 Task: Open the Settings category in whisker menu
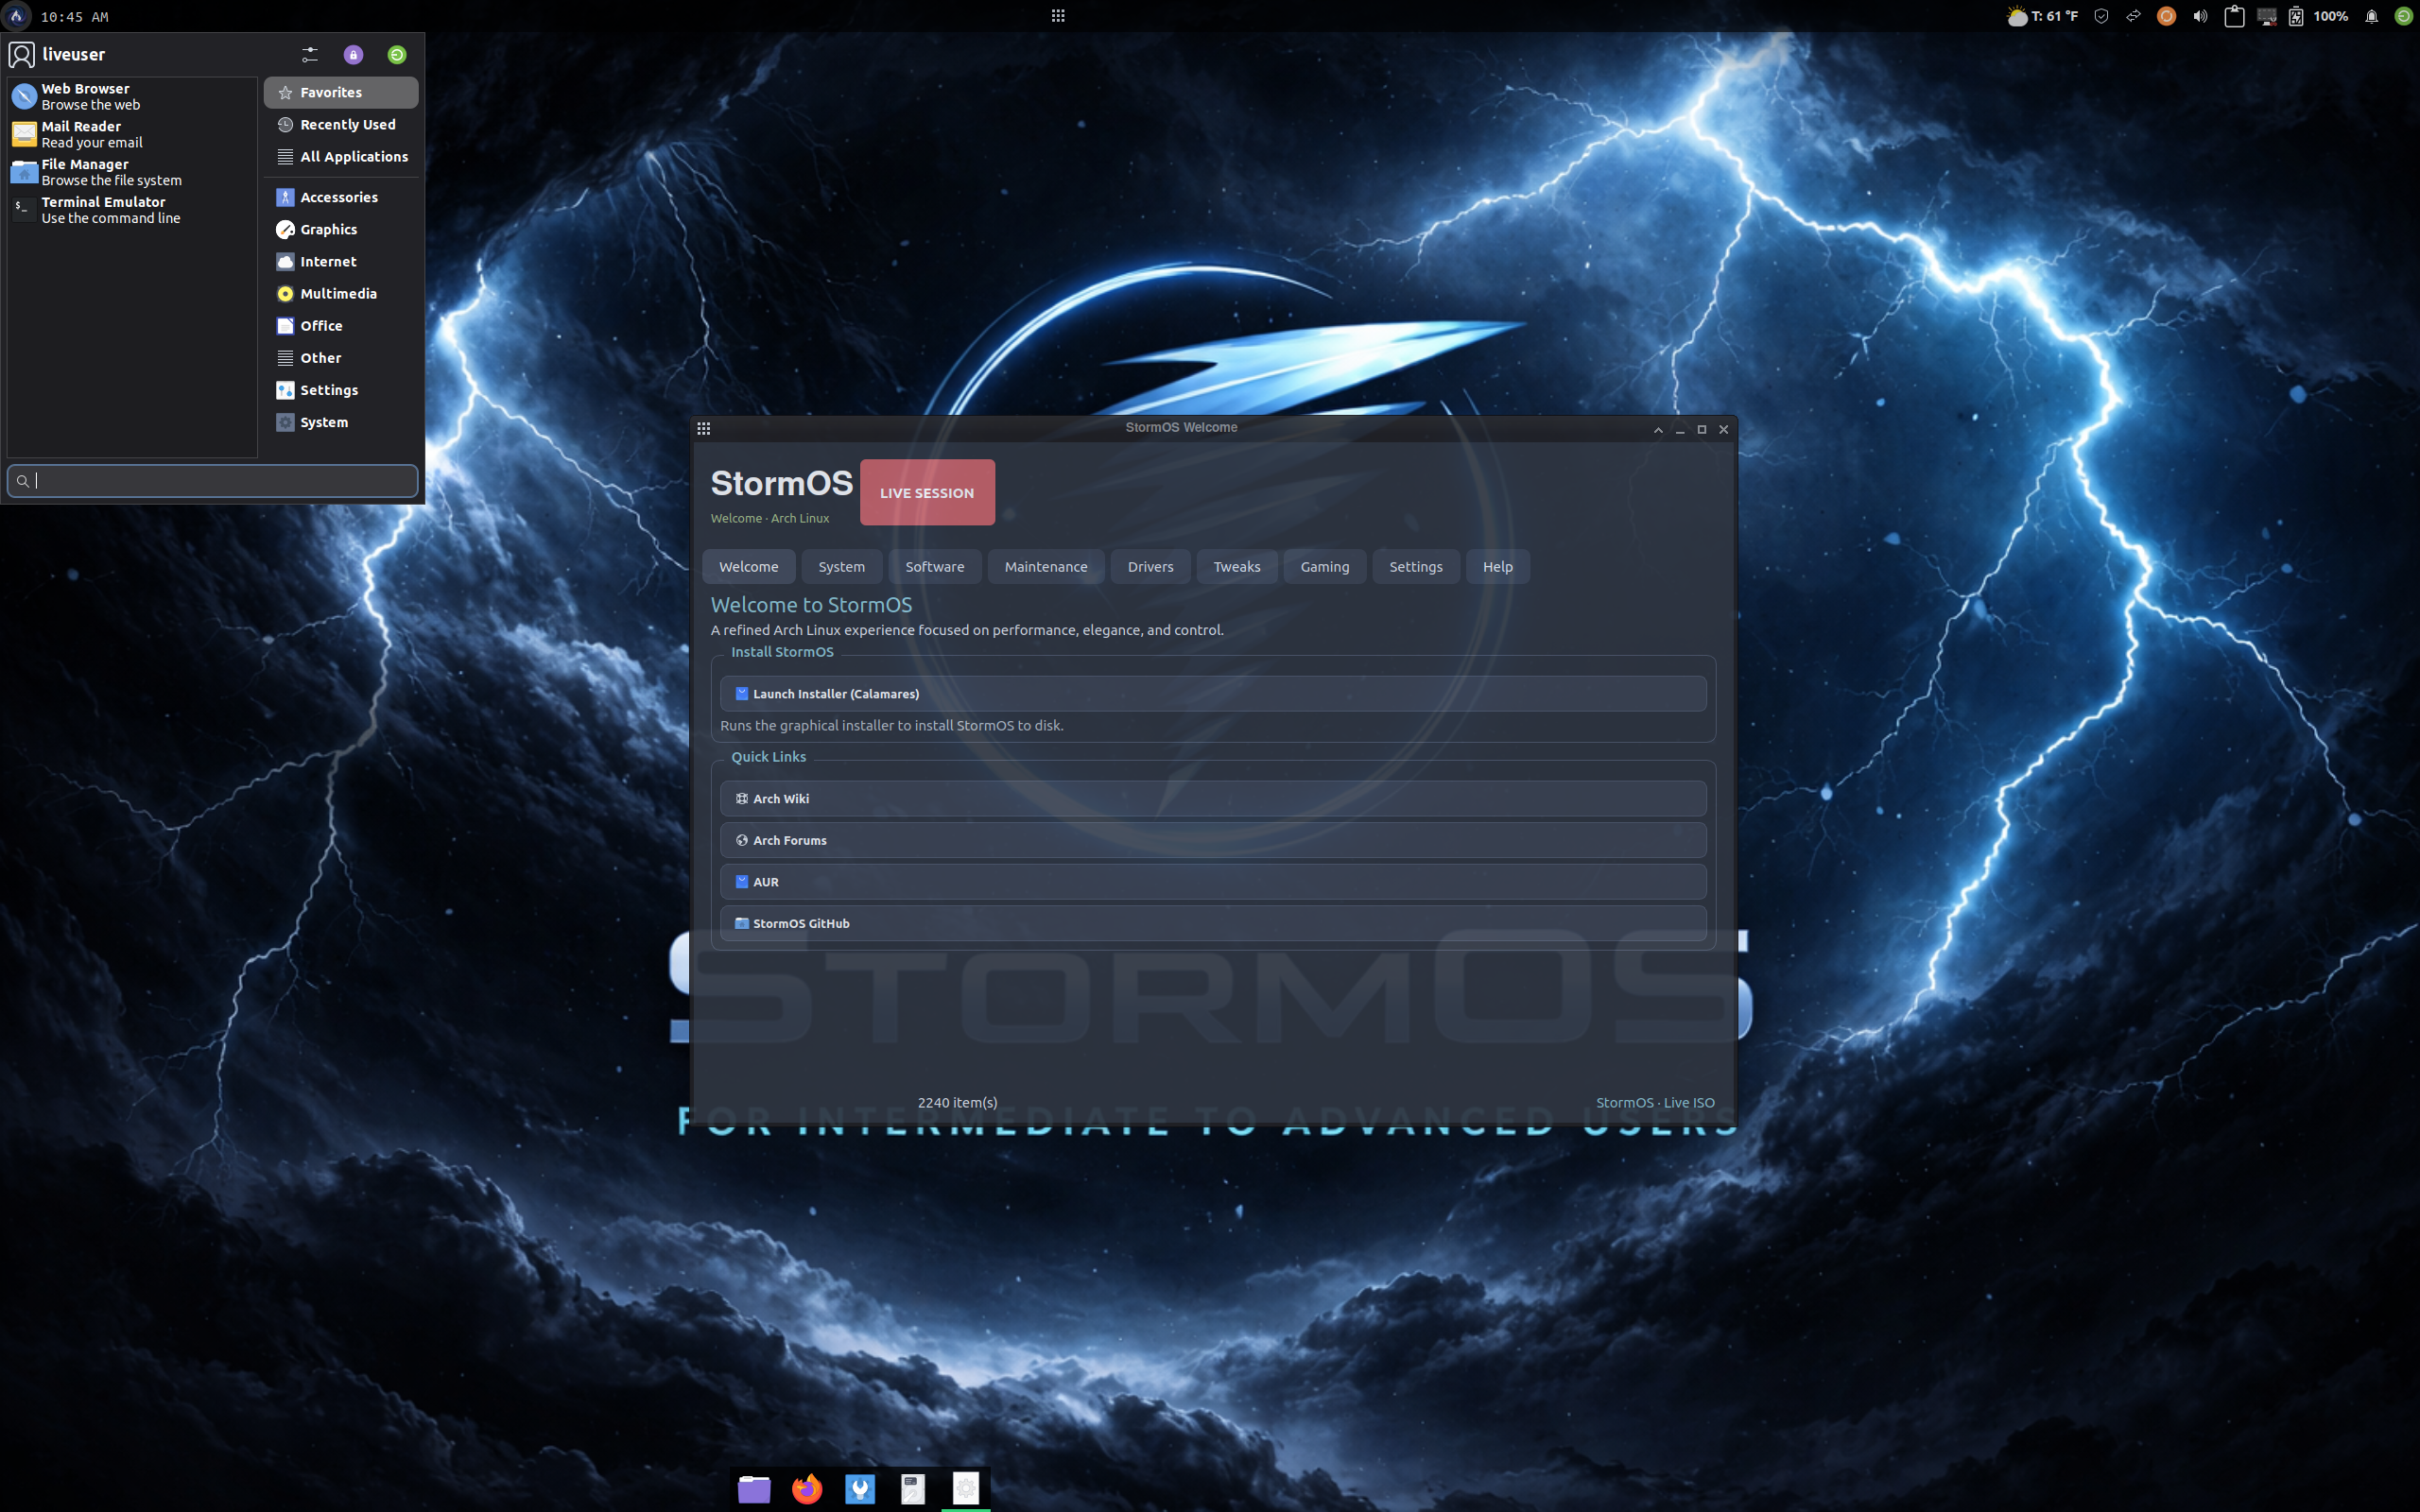(341, 390)
